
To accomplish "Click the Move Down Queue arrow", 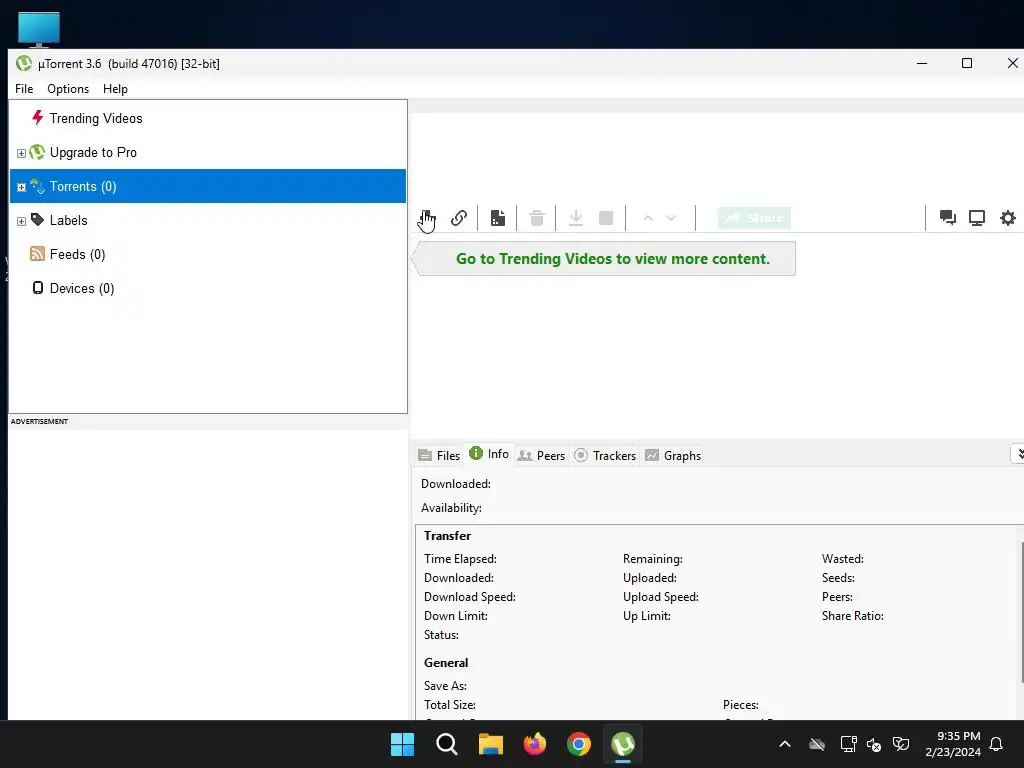I will click(x=671, y=218).
